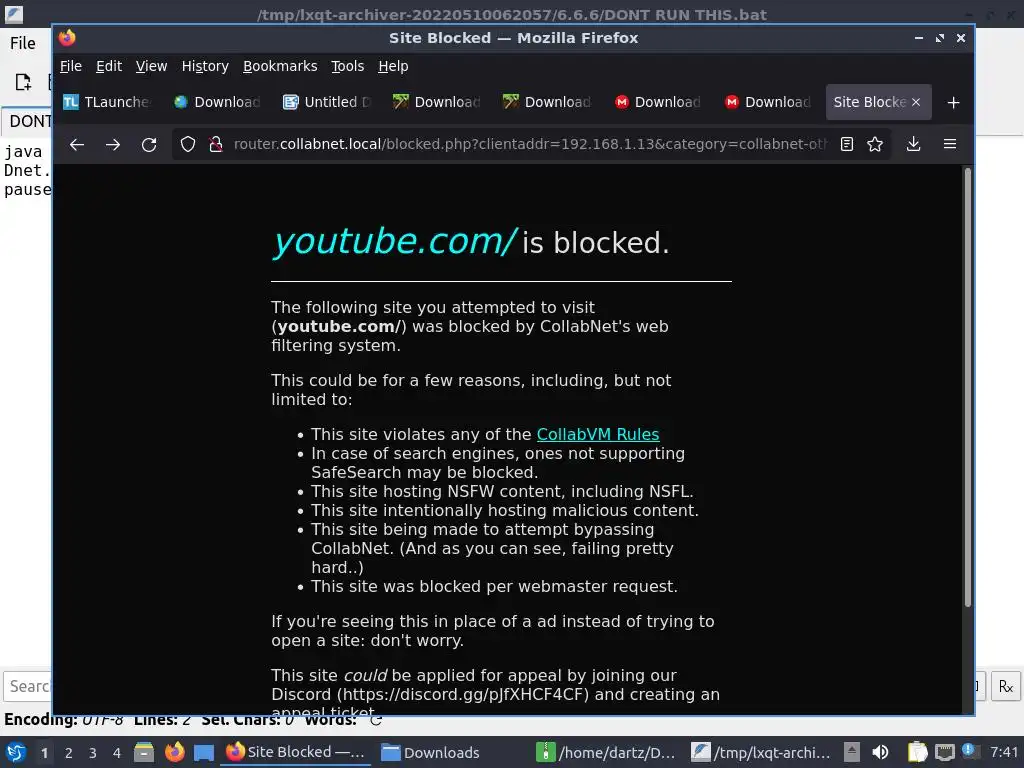This screenshot has height=768, width=1024.
Task: Open File menu in the text editor behind
Action: pyautogui.click(x=22, y=43)
